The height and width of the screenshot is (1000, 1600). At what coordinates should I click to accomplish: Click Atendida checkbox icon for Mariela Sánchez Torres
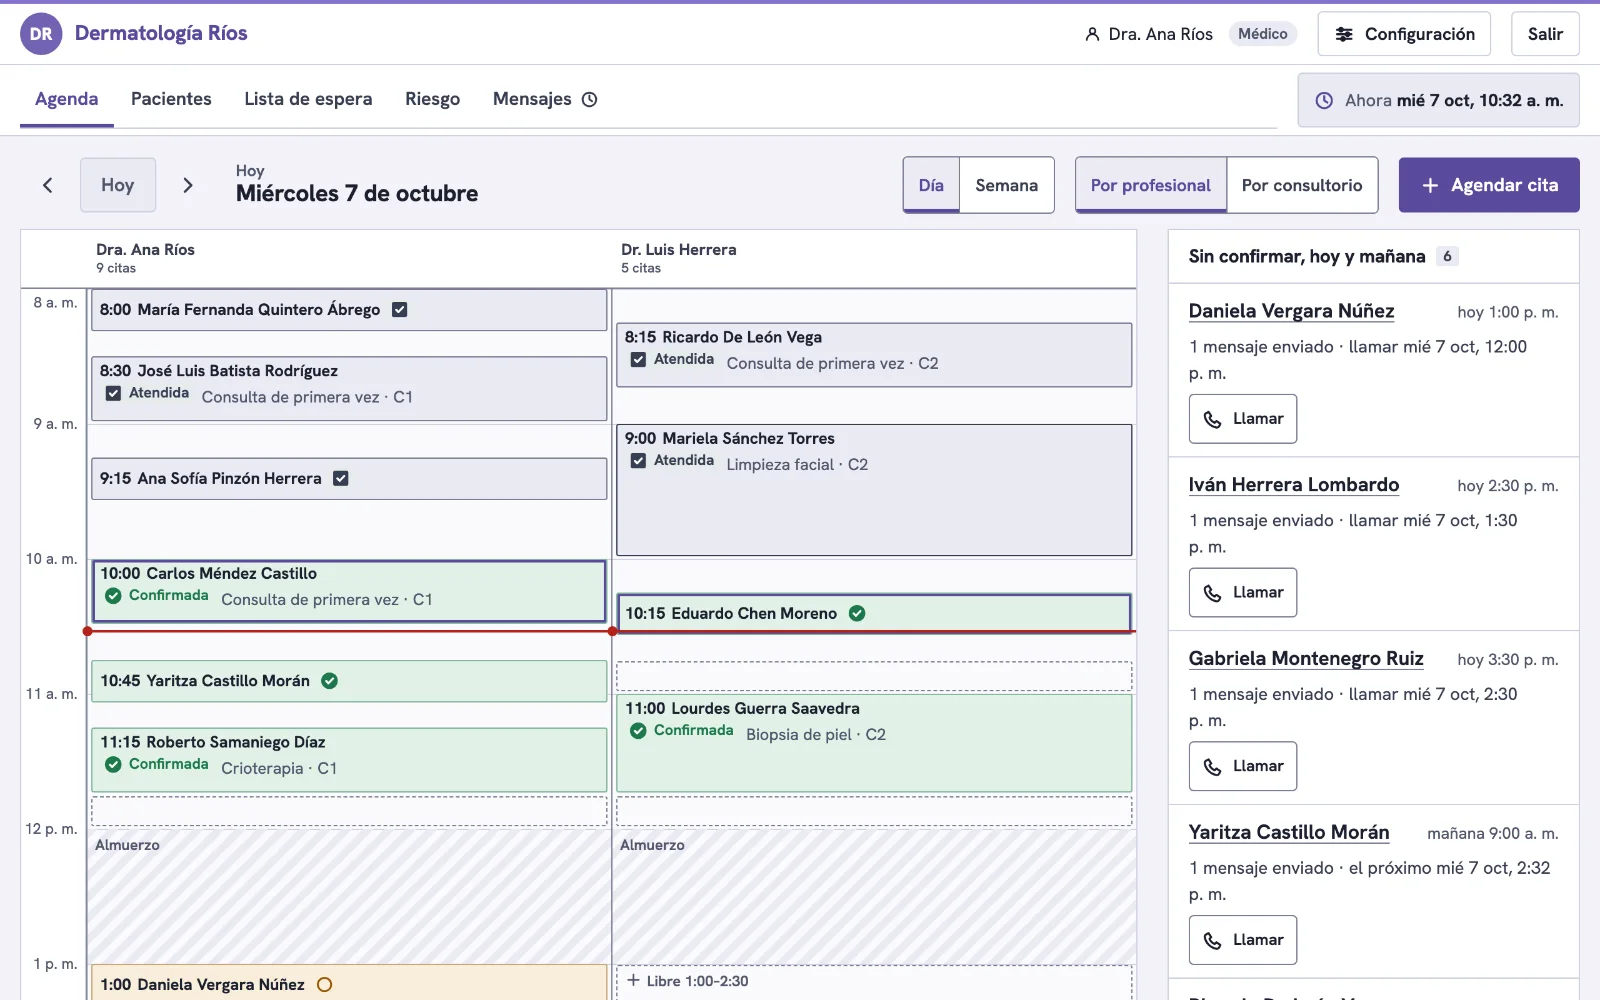pyautogui.click(x=638, y=461)
